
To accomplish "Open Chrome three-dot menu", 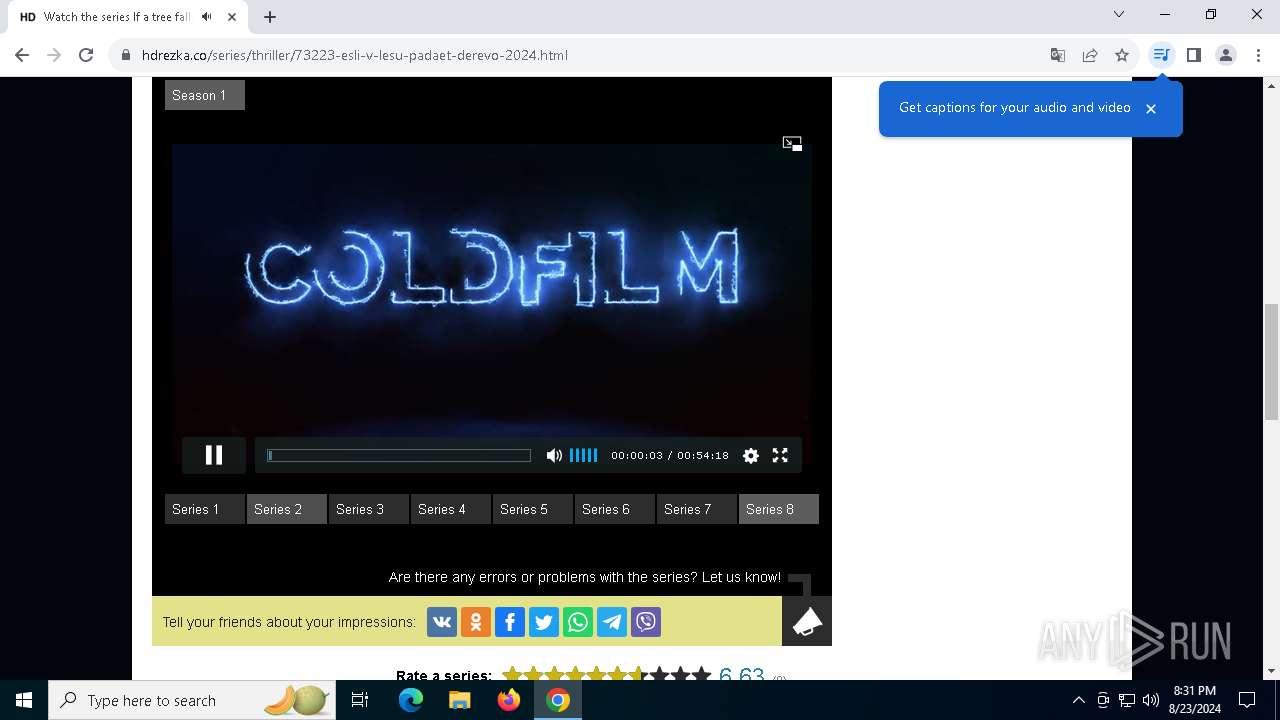I will pyautogui.click(x=1258, y=55).
